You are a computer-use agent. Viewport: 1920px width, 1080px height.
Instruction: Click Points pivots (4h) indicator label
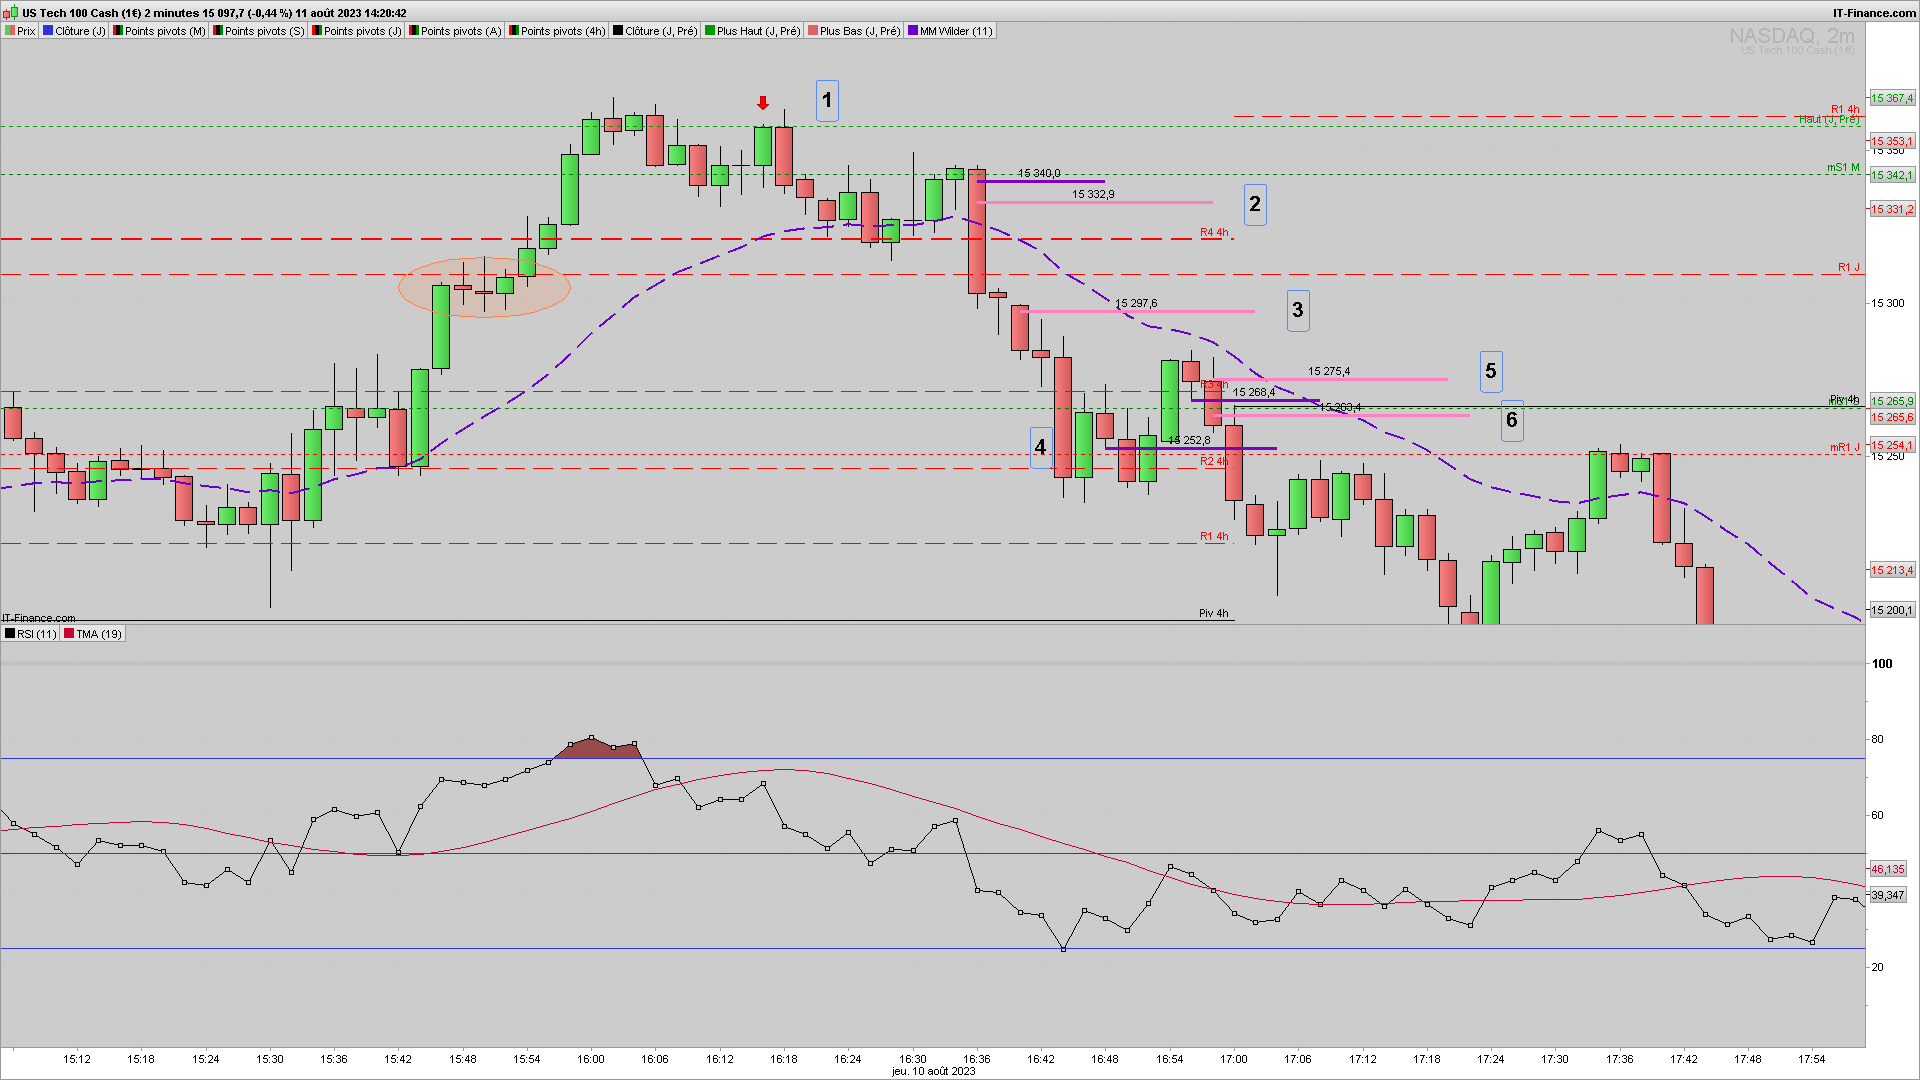pos(562,31)
